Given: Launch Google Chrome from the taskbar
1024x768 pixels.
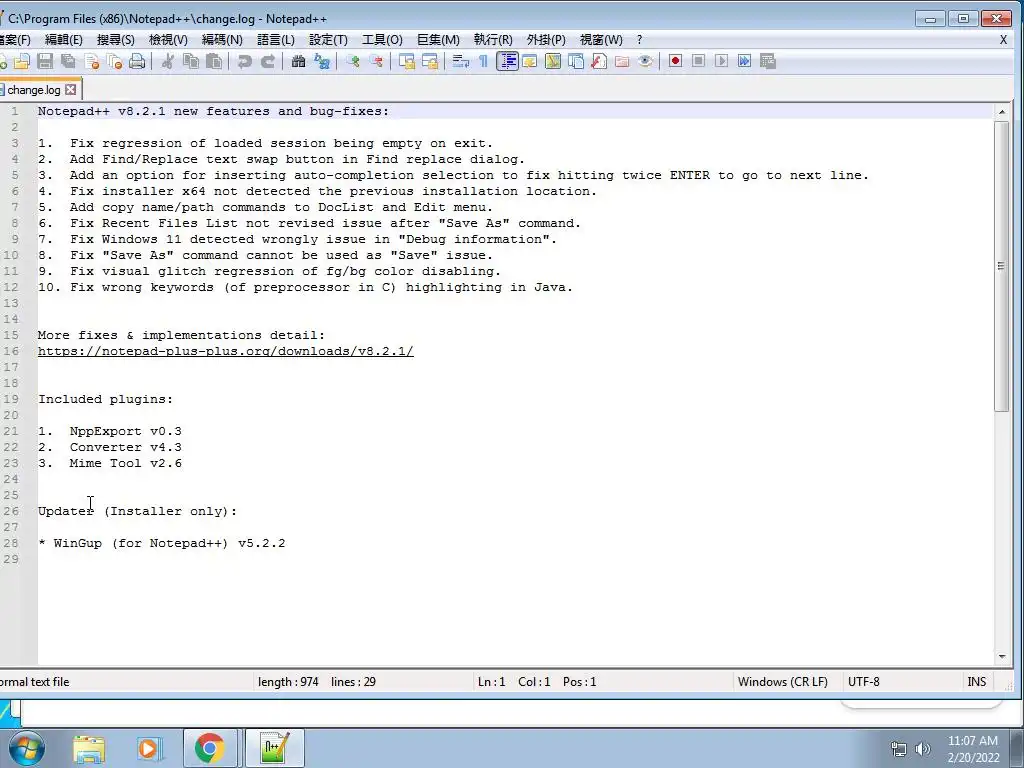Looking at the screenshot, I should pyautogui.click(x=209, y=748).
